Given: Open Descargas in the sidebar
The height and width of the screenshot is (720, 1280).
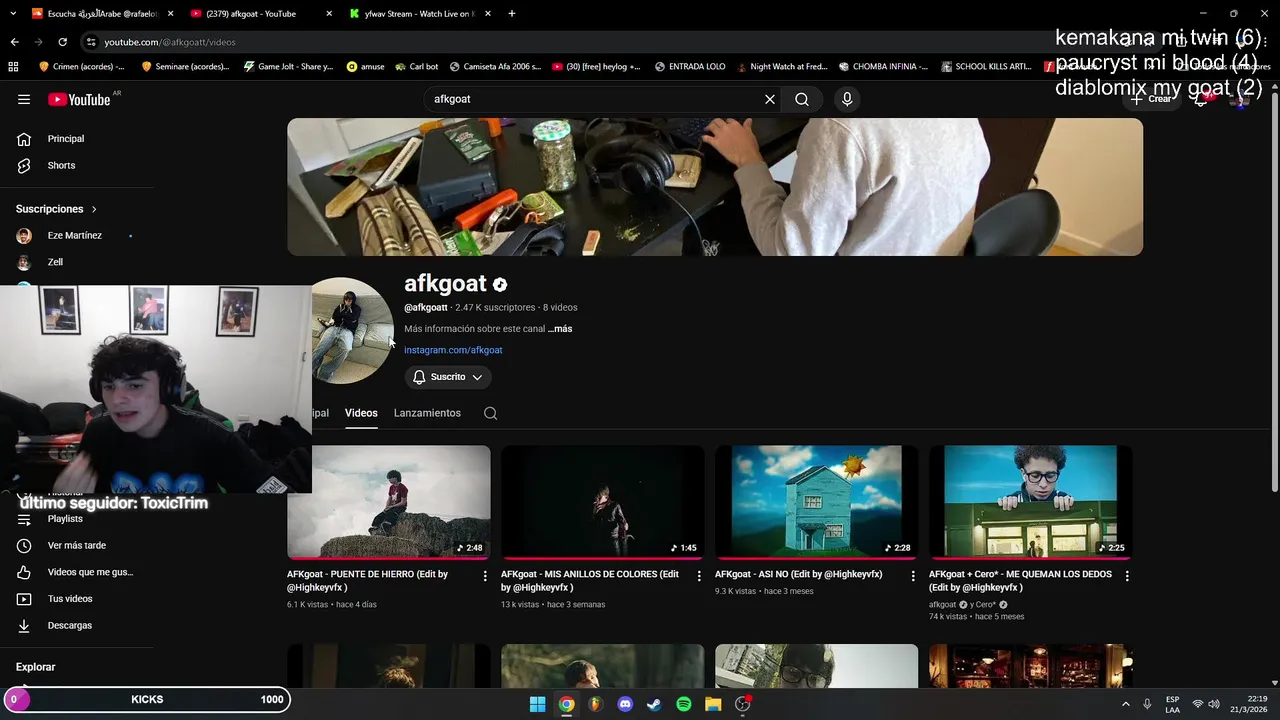Looking at the screenshot, I should (x=70, y=625).
